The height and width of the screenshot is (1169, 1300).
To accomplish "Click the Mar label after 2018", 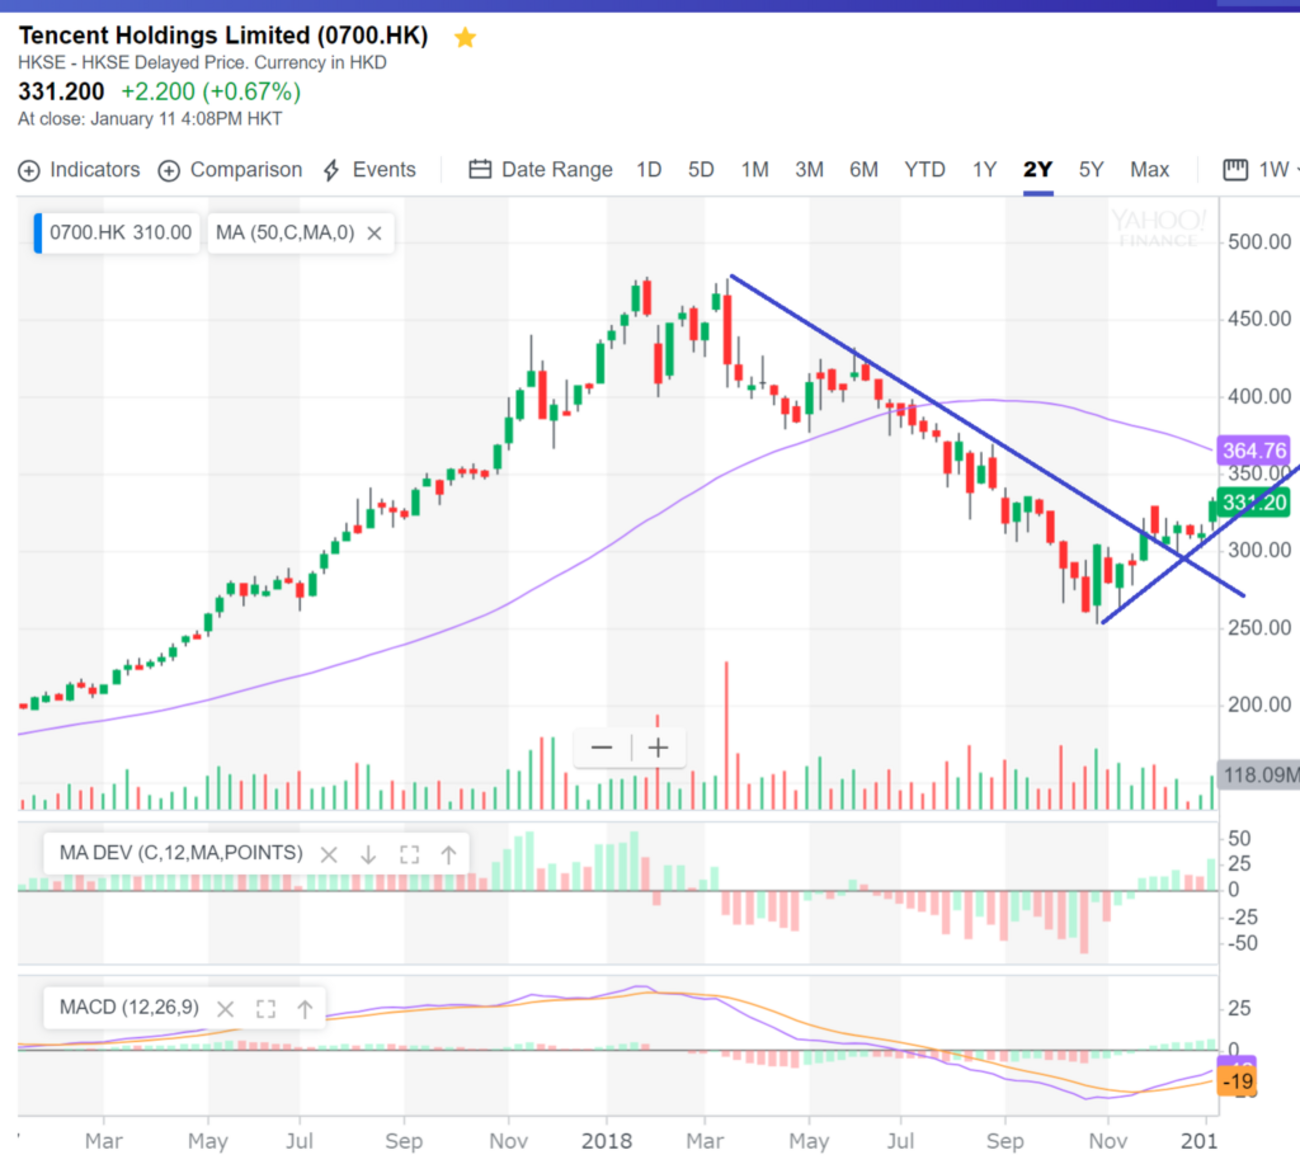I will click(705, 1141).
